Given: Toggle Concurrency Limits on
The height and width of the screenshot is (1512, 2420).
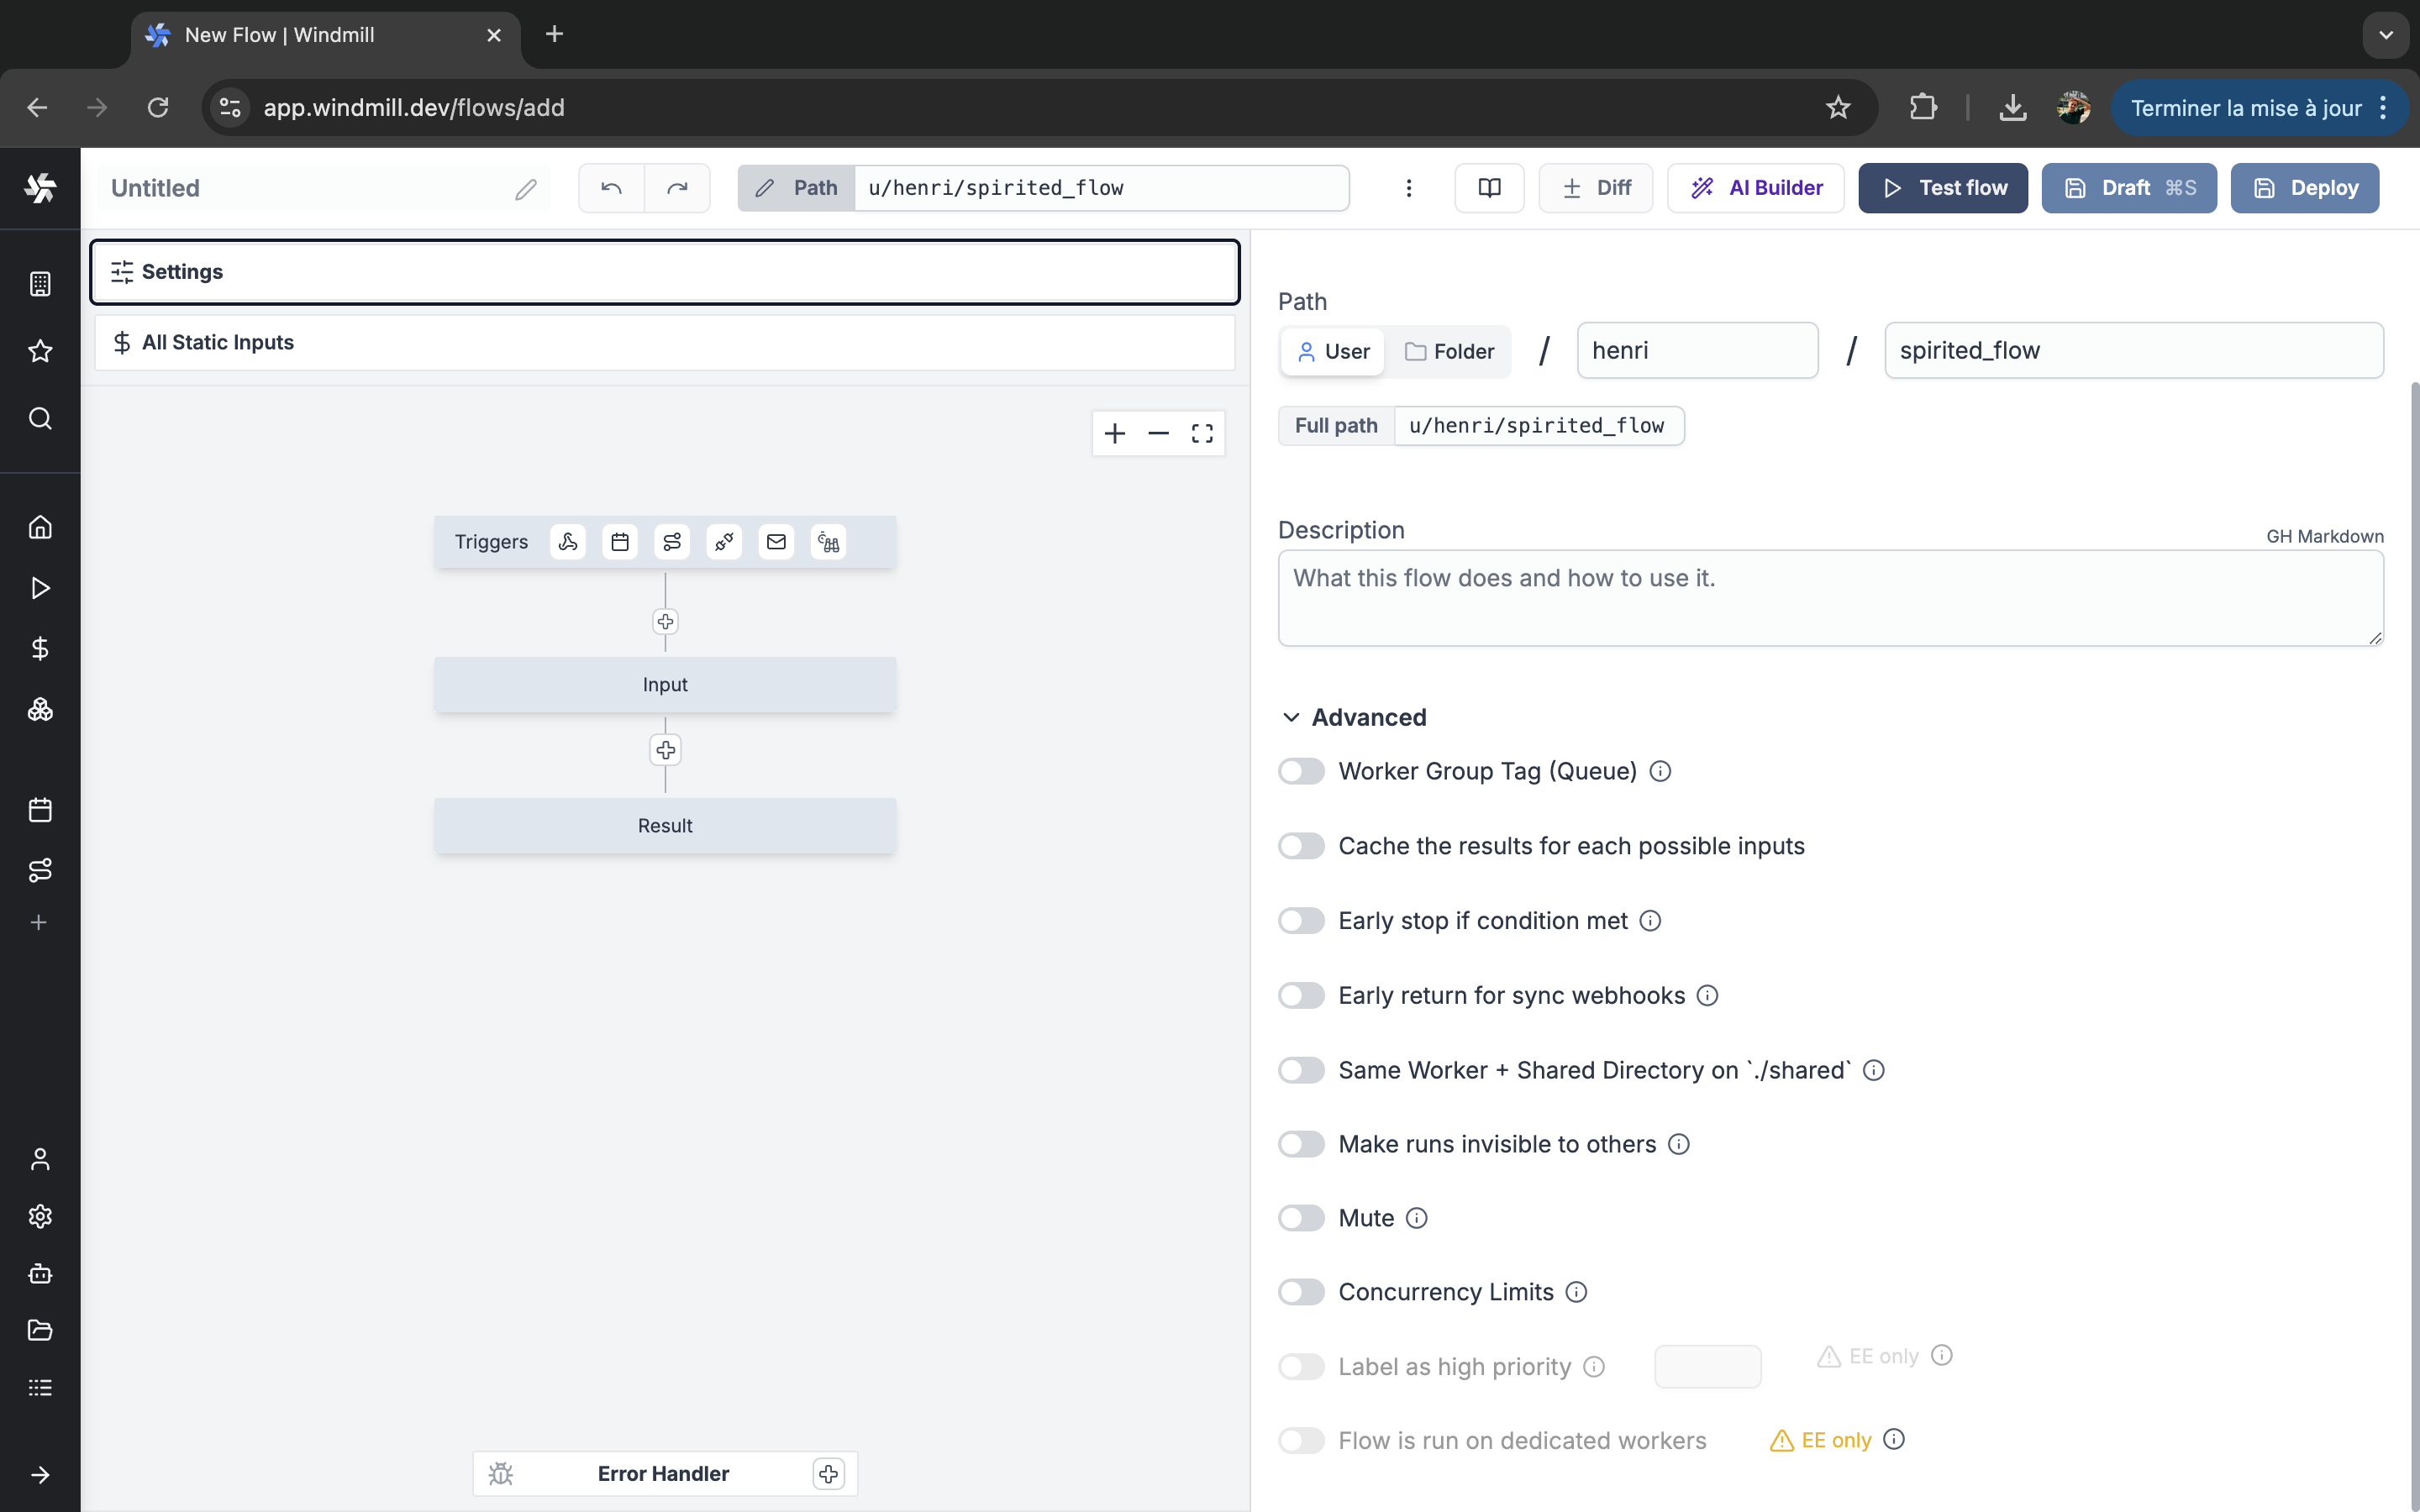Looking at the screenshot, I should click(1301, 1292).
